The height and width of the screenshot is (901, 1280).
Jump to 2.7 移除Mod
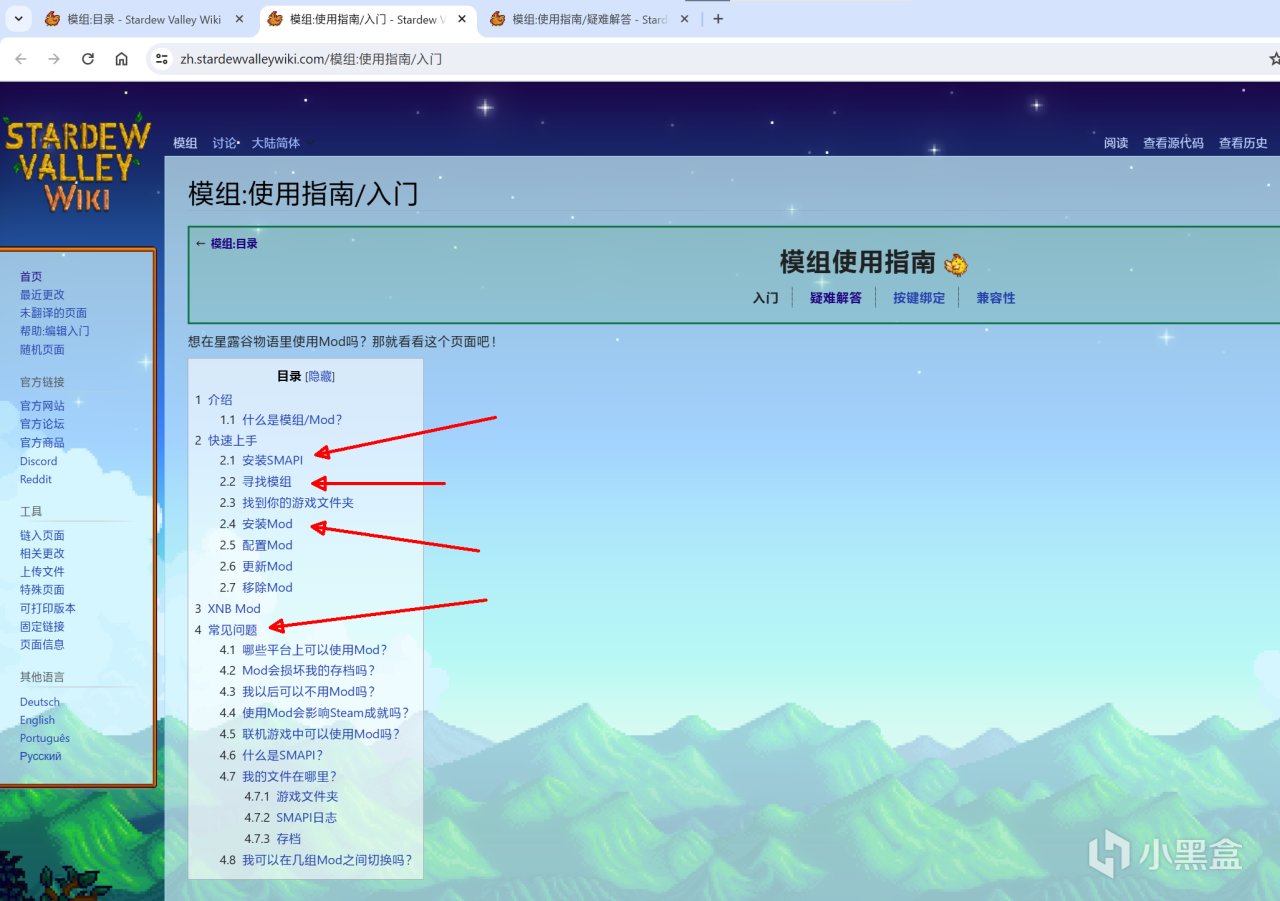pos(256,587)
